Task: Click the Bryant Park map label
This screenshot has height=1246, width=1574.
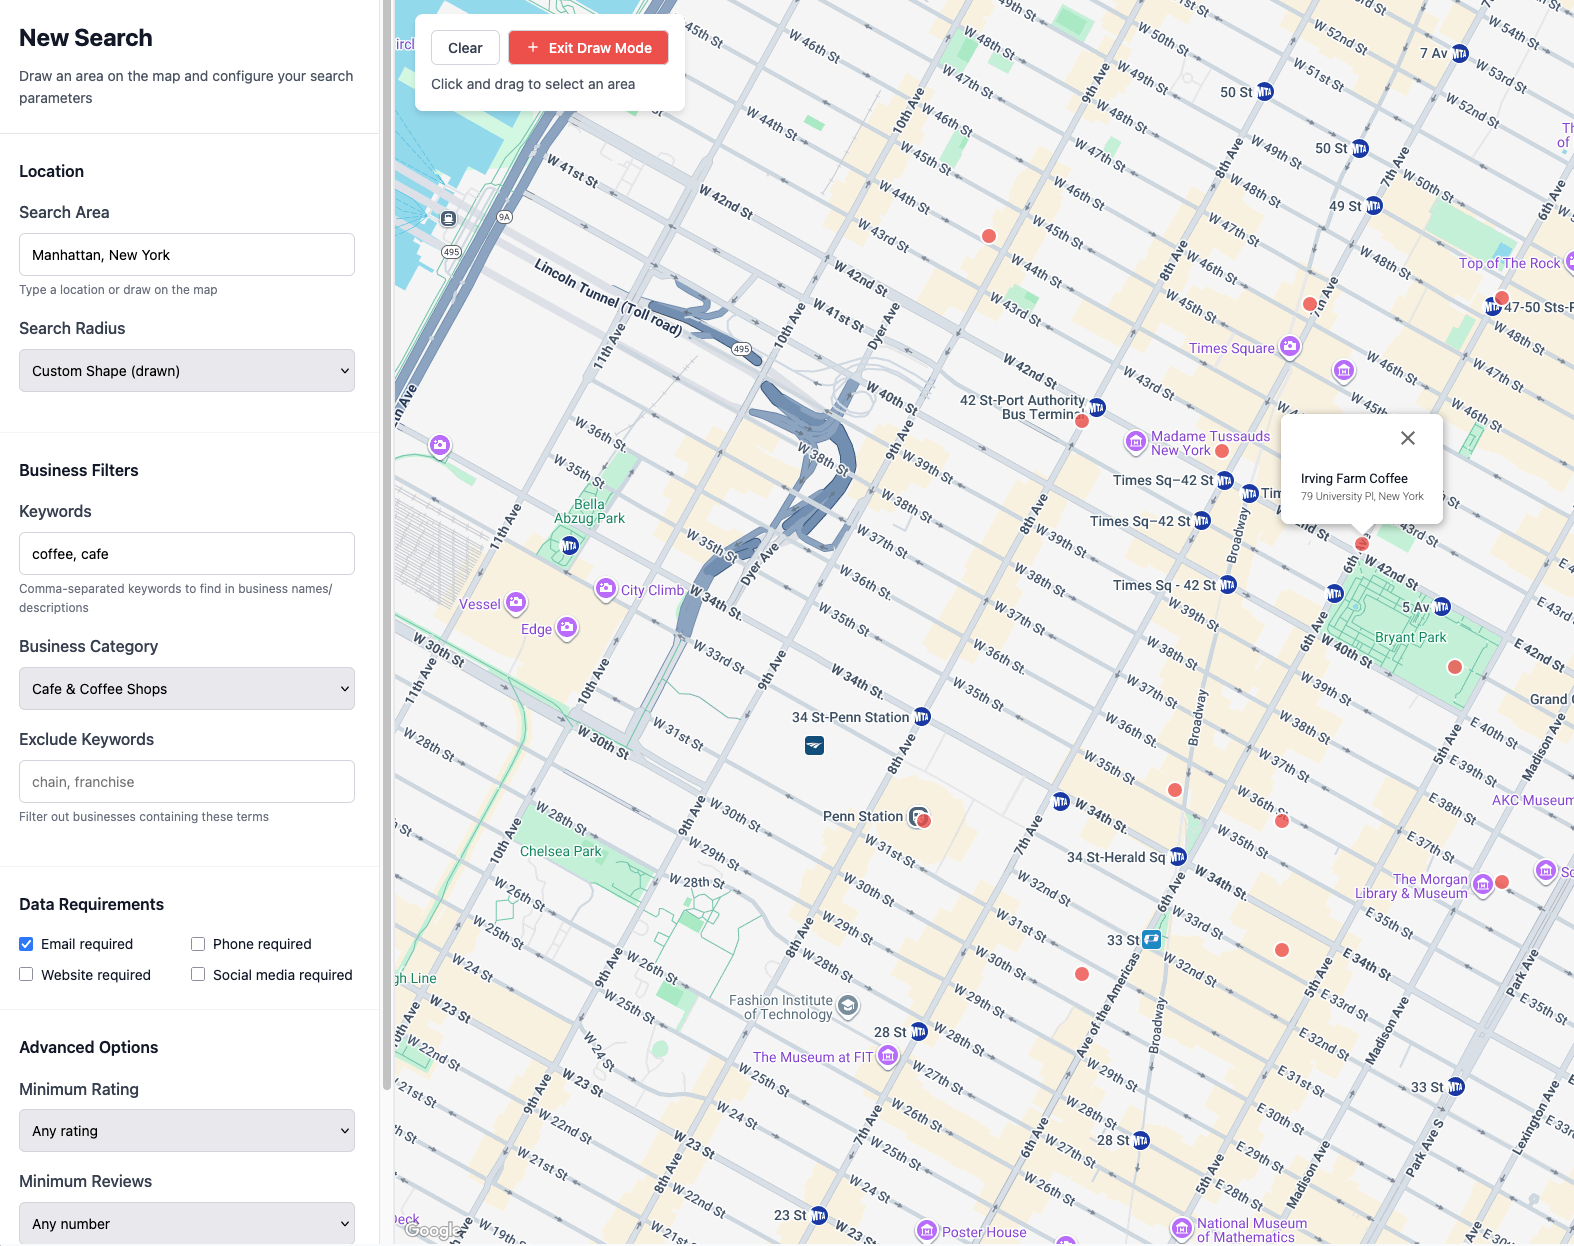Action: [x=1410, y=637]
